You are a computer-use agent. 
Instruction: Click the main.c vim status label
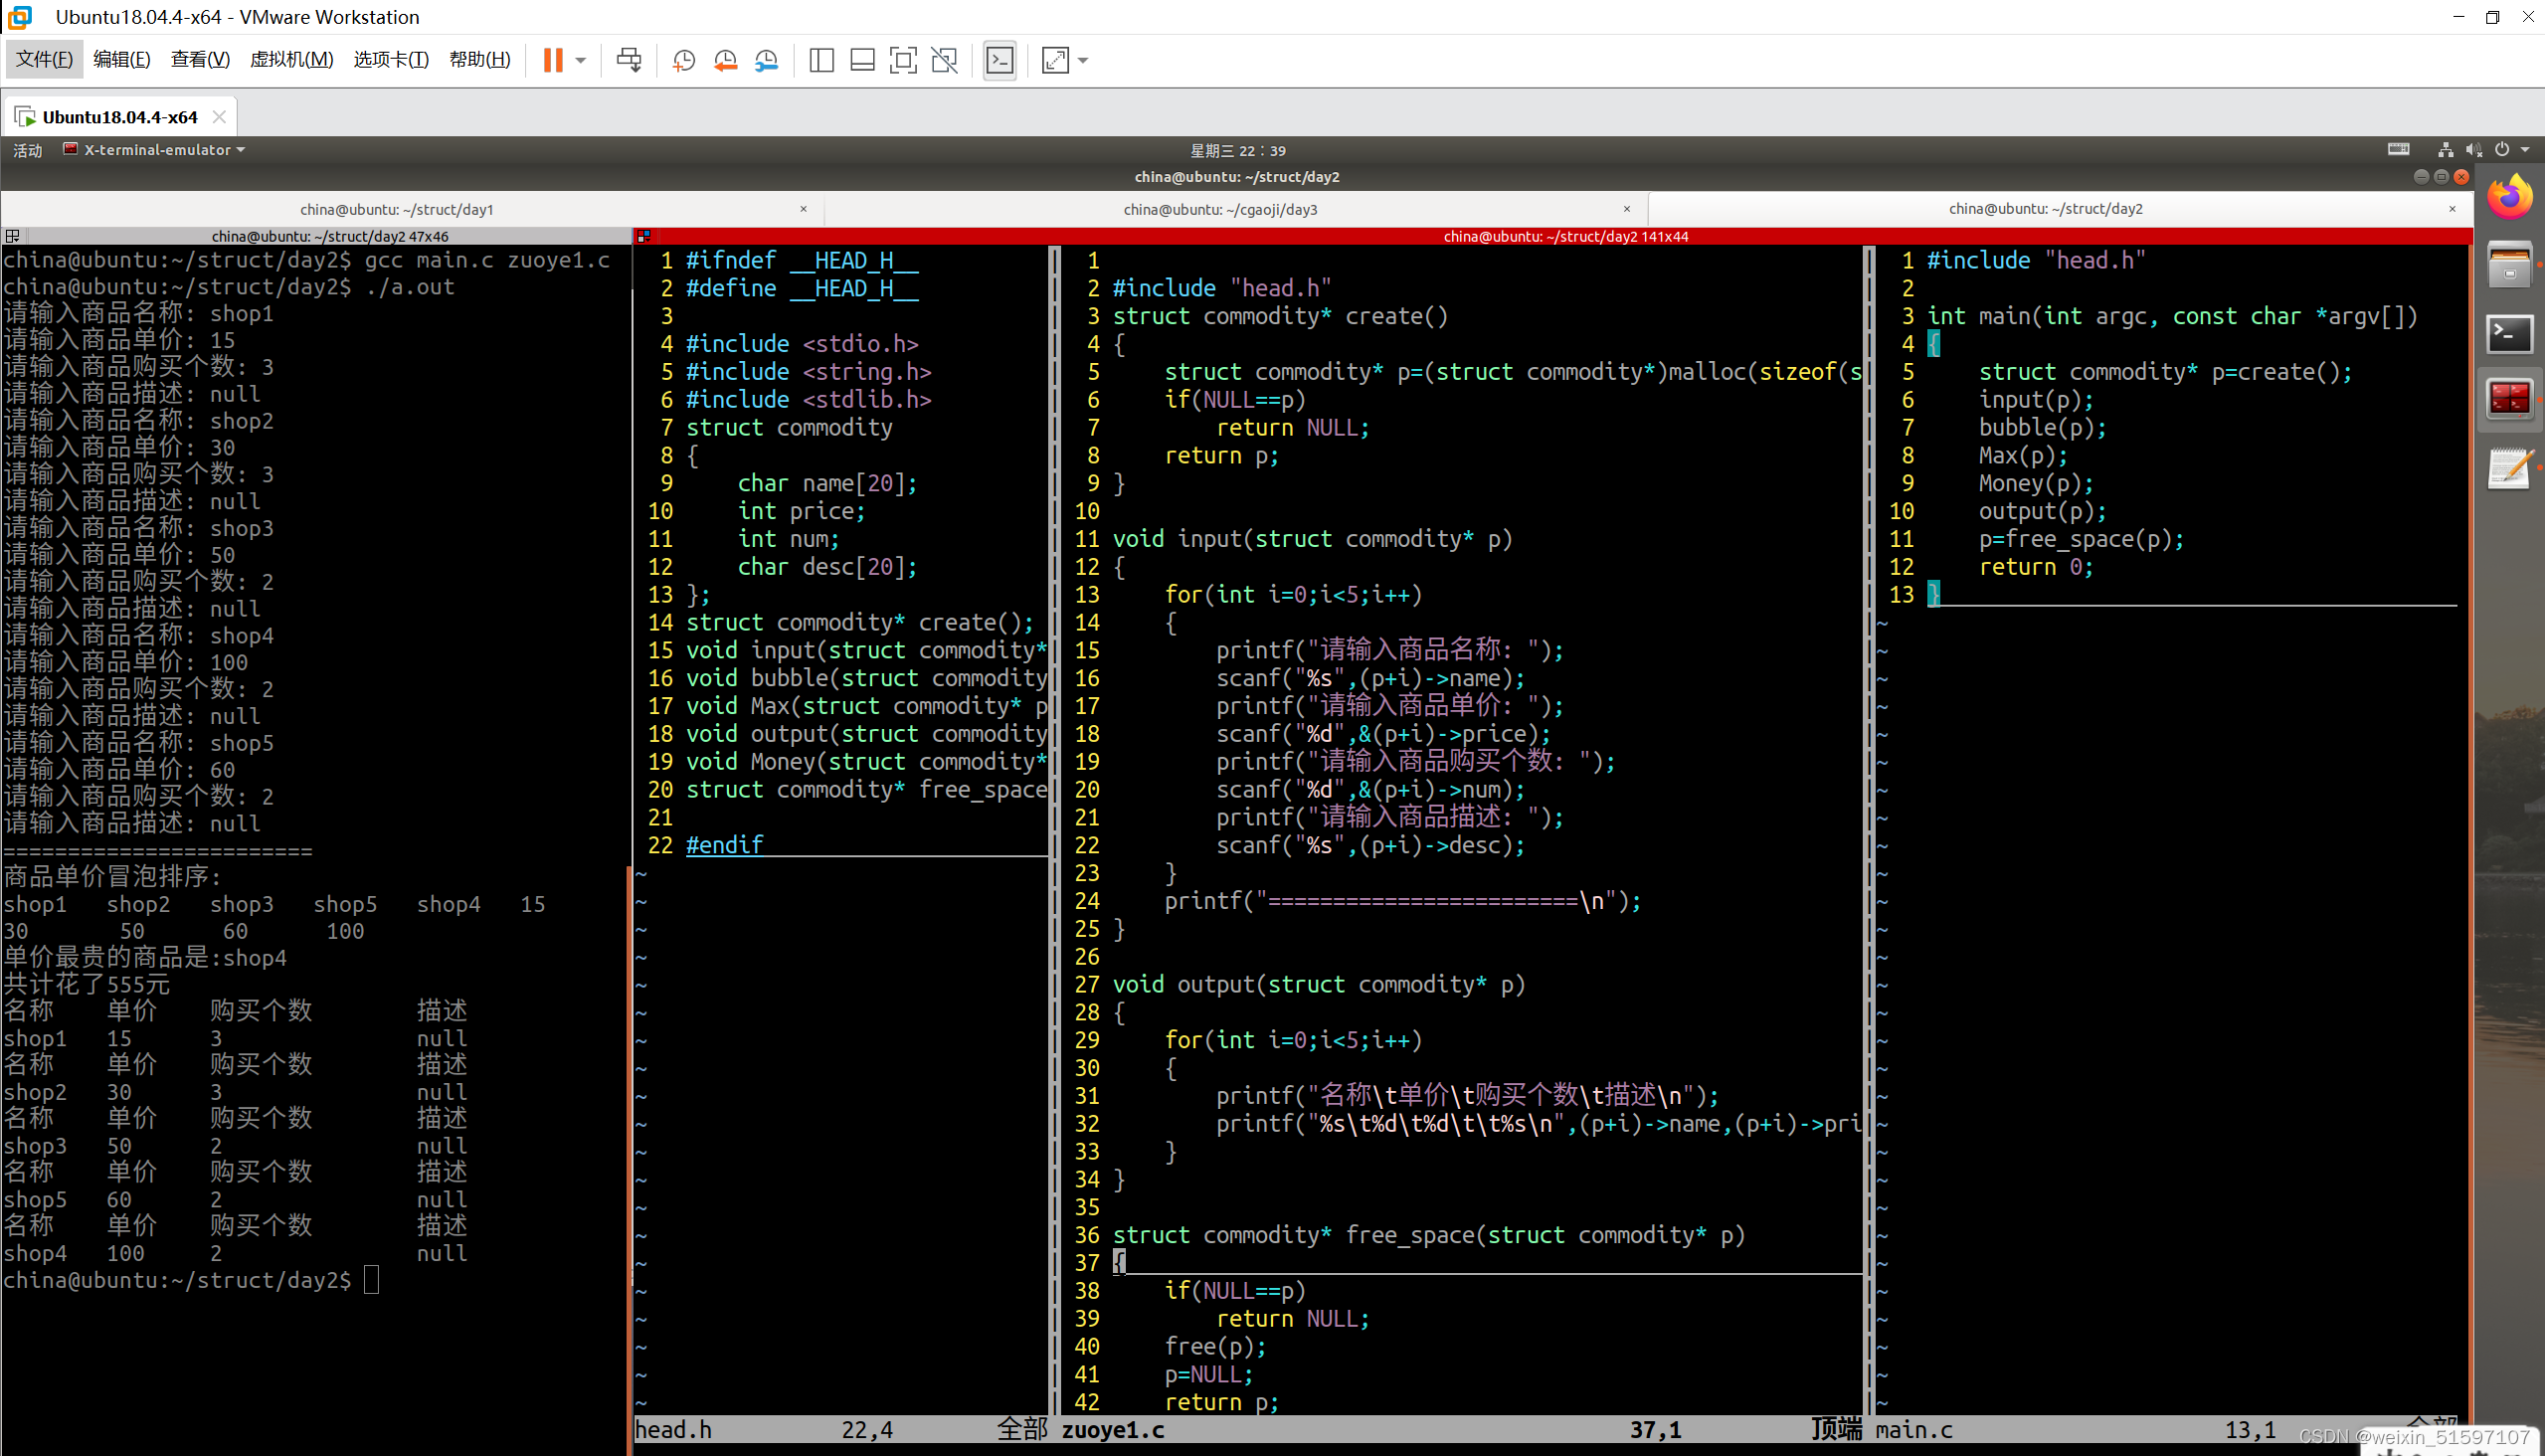point(1913,1430)
